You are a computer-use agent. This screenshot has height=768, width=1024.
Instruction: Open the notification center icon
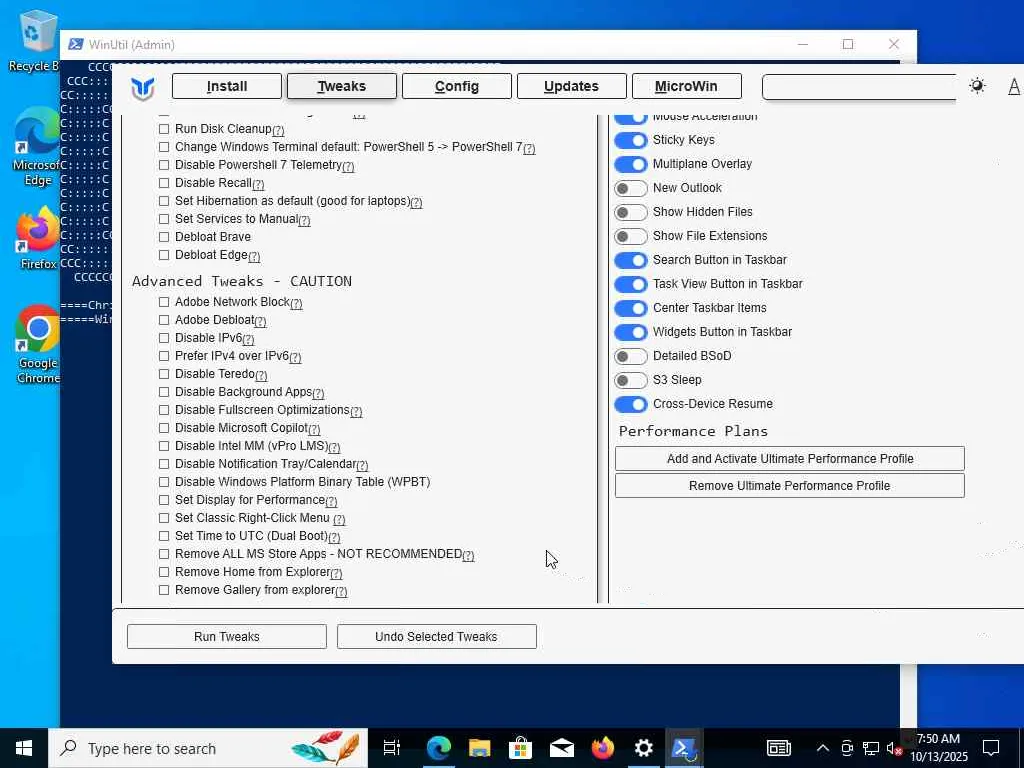tap(991, 748)
